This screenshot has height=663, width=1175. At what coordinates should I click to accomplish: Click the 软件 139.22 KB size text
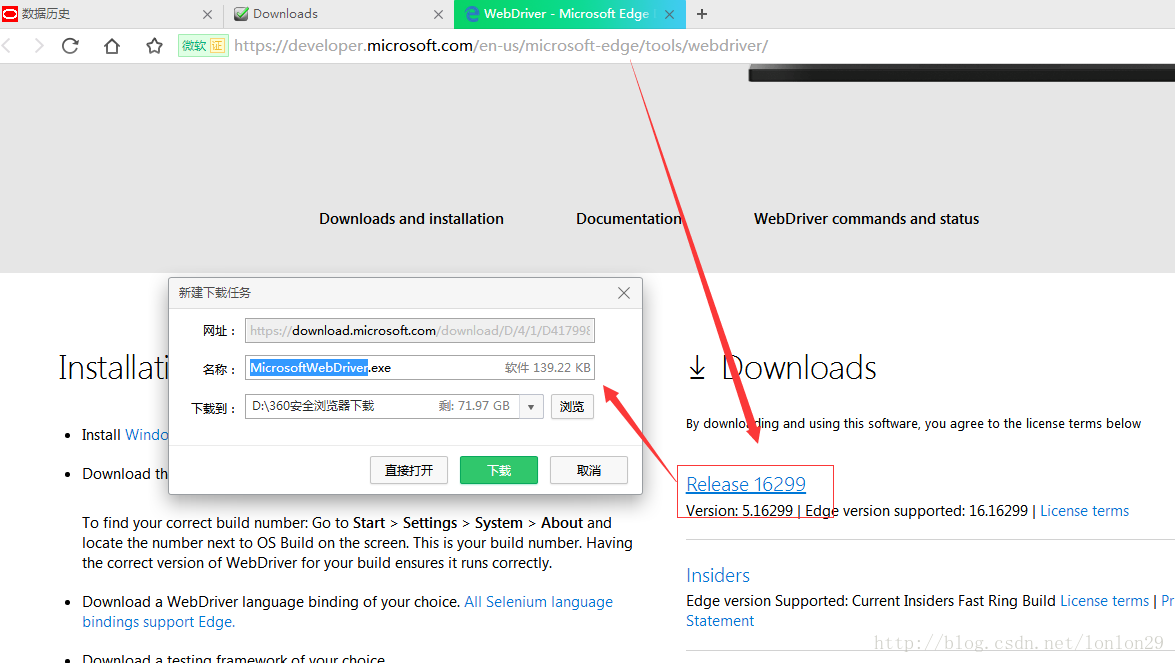pyautogui.click(x=547, y=368)
